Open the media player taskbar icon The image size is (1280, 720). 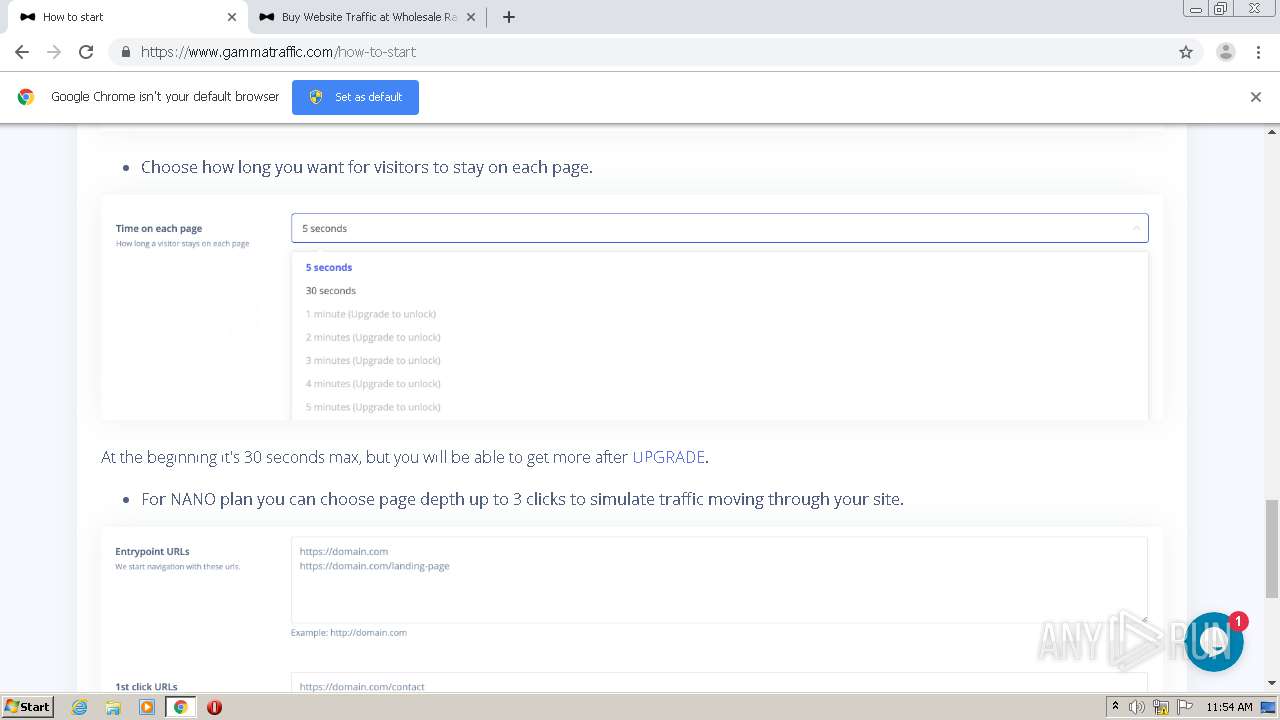tap(147, 707)
